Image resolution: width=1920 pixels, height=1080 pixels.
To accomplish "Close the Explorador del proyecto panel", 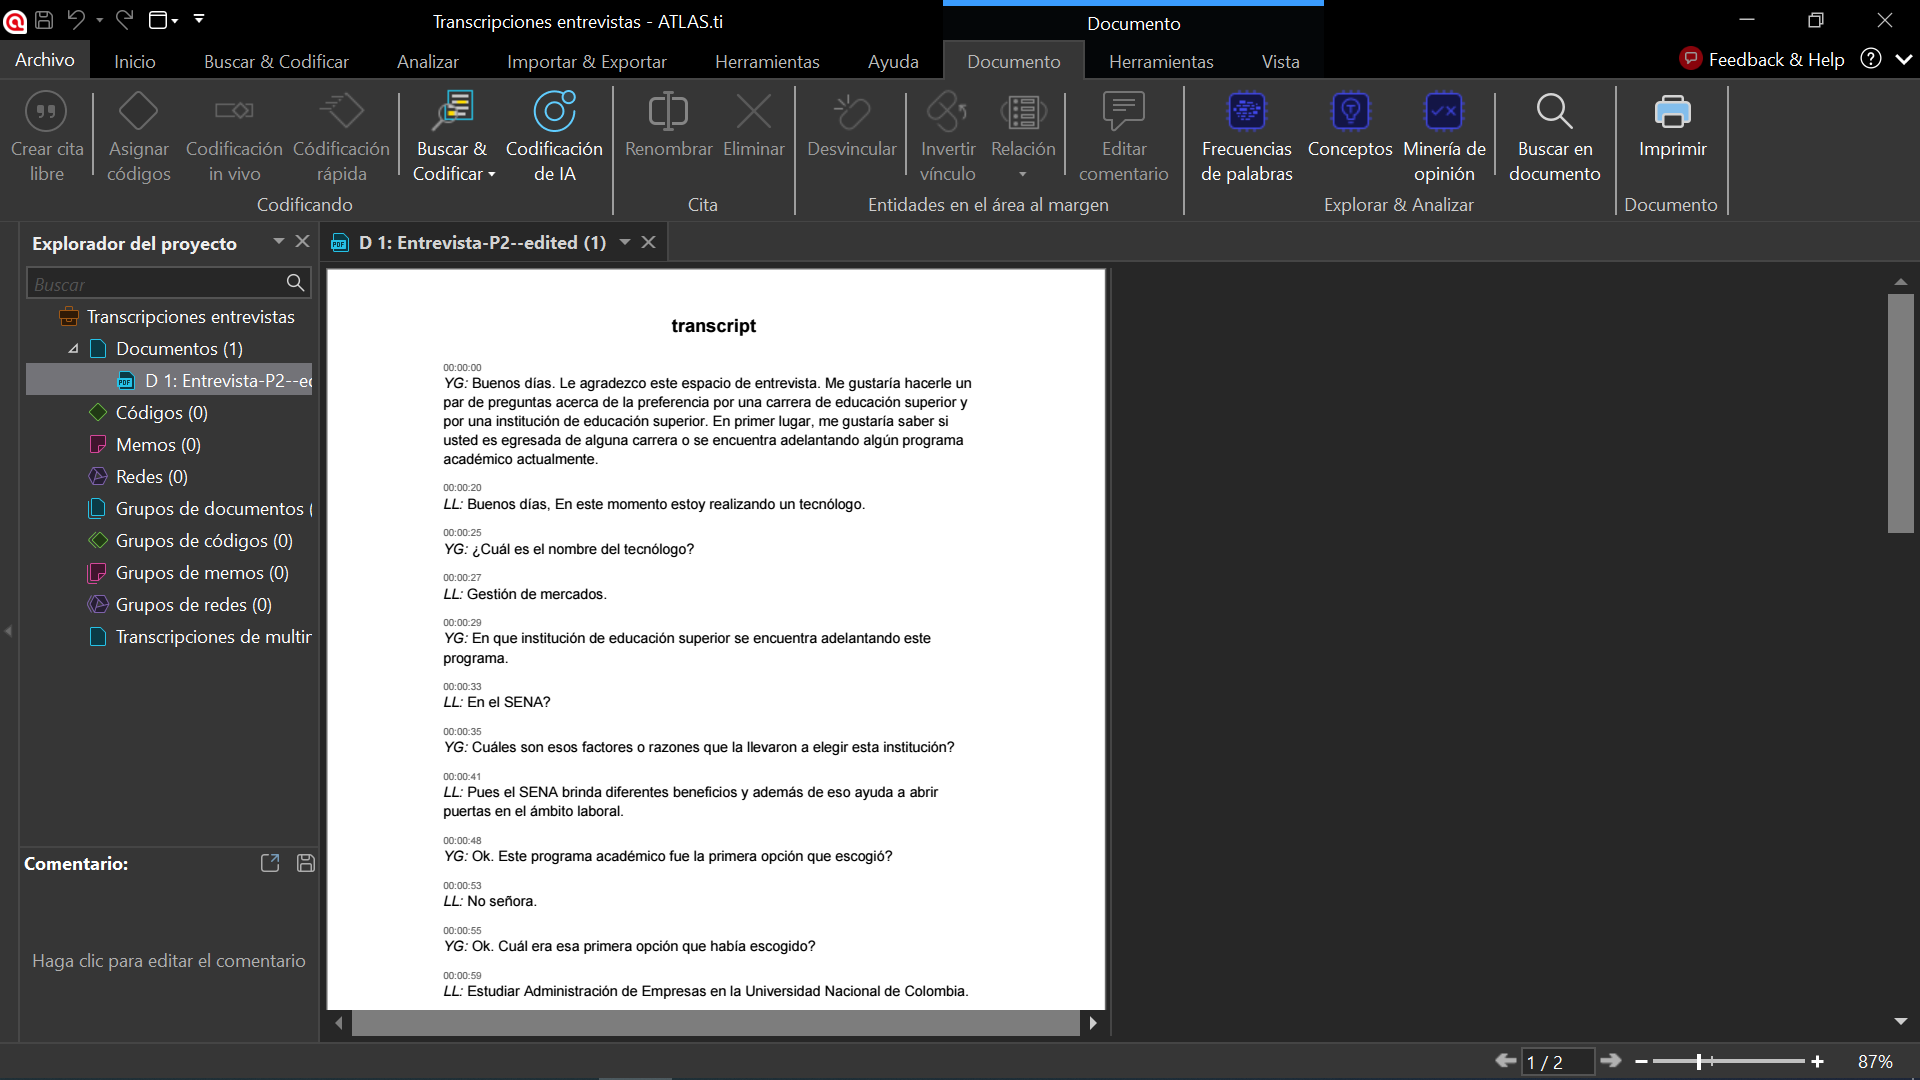I will (x=303, y=241).
